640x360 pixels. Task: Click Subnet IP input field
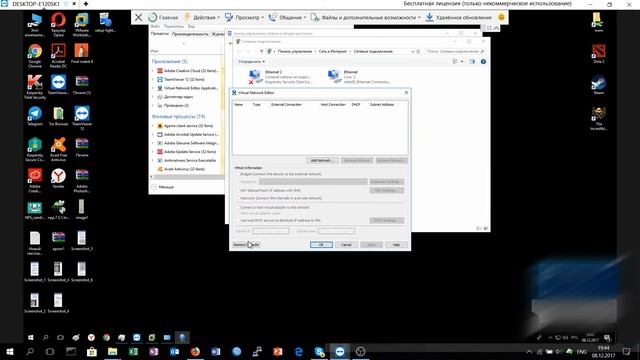(271, 231)
